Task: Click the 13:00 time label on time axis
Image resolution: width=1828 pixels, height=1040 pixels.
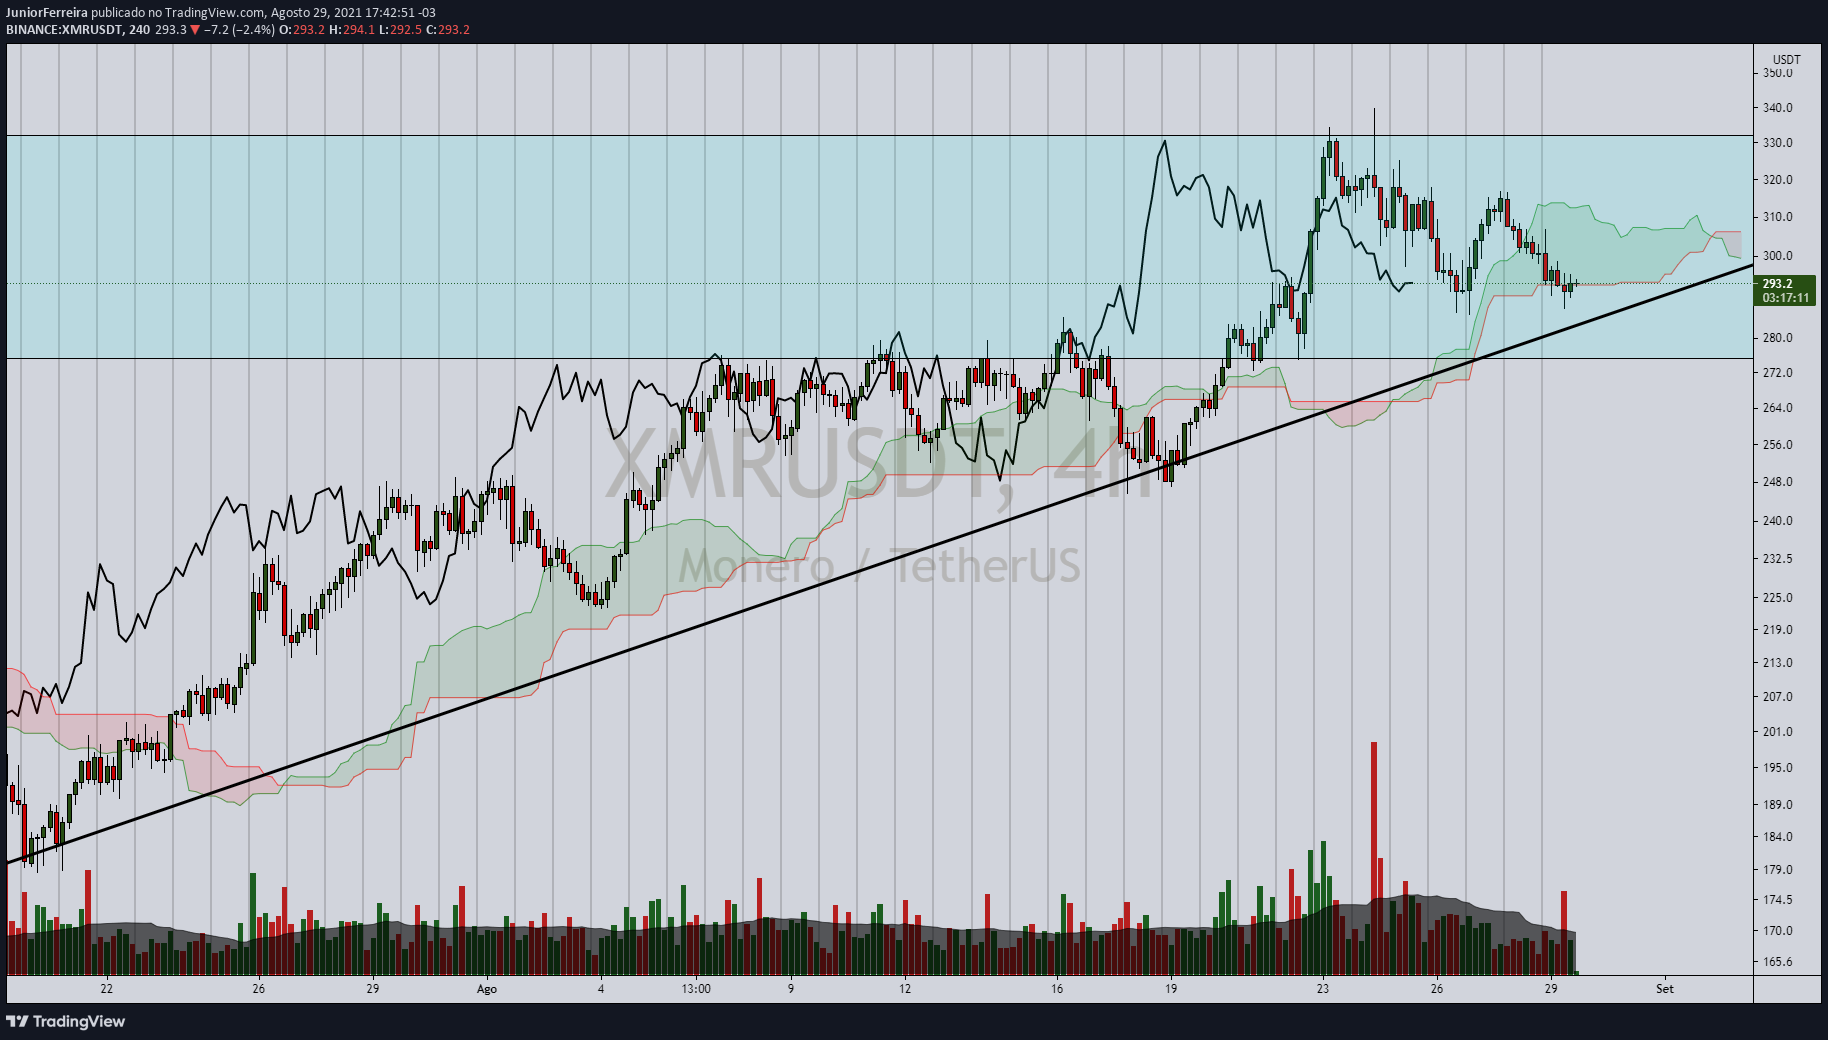Action: (696, 989)
